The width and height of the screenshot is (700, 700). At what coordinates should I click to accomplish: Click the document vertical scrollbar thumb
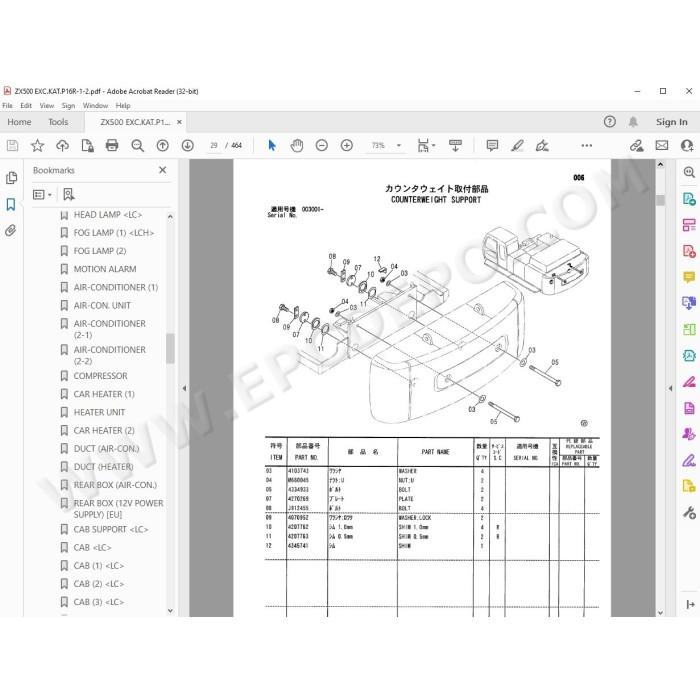point(660,200)
